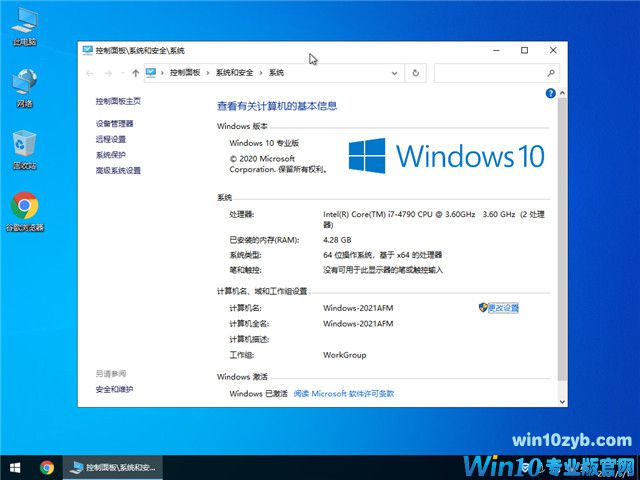Close the System window
Image resolution: width=640 pixels, height=480 pixels.
tap(553, 50)
